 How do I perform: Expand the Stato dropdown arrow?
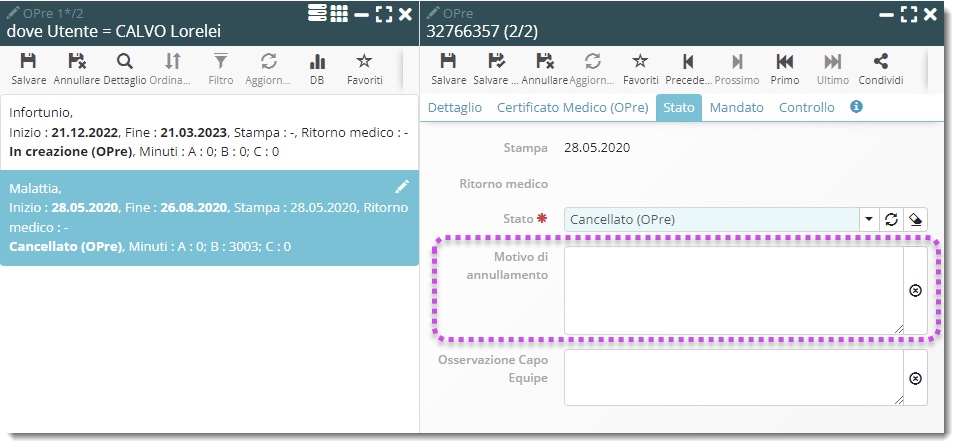click(x=868, y=219)
